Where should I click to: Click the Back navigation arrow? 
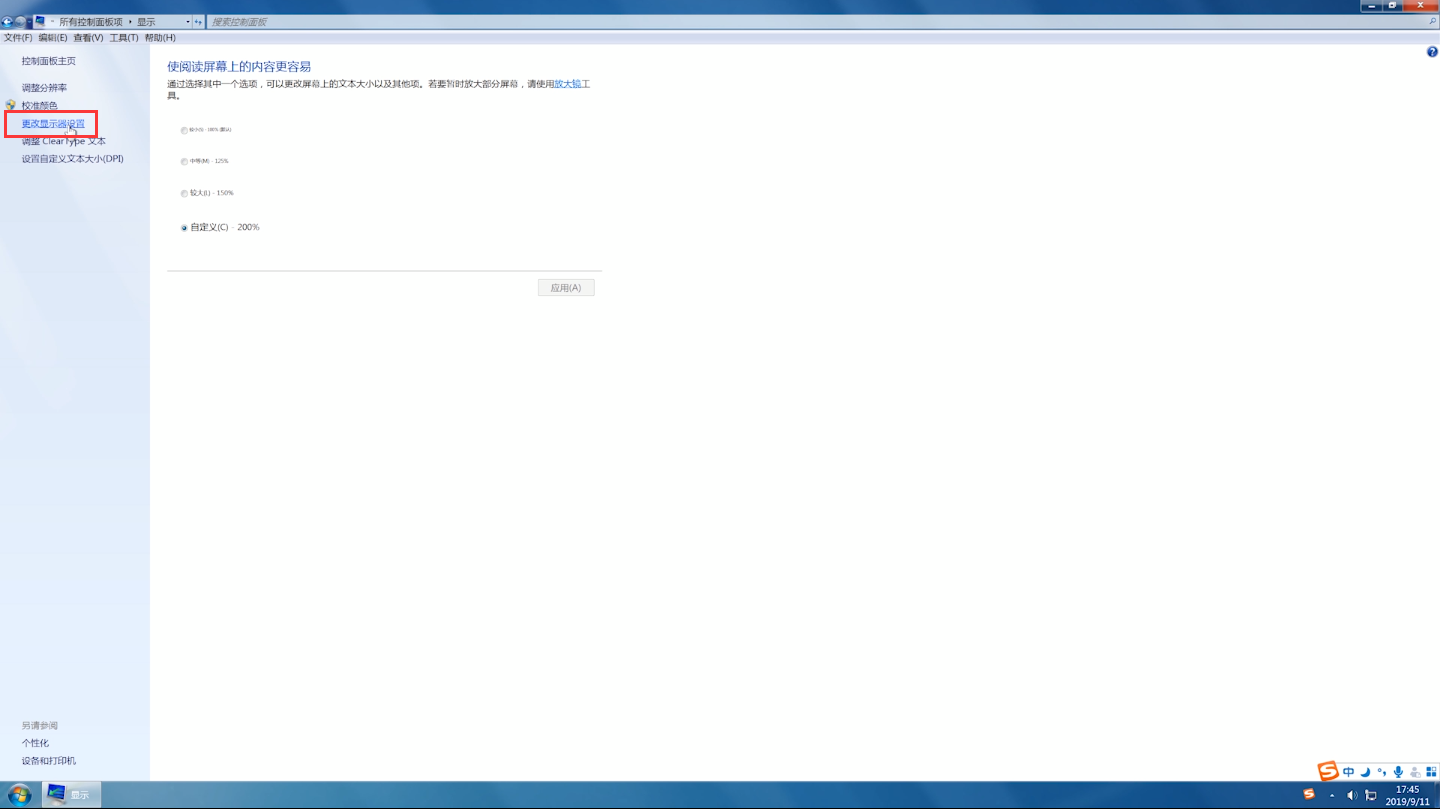7,21
